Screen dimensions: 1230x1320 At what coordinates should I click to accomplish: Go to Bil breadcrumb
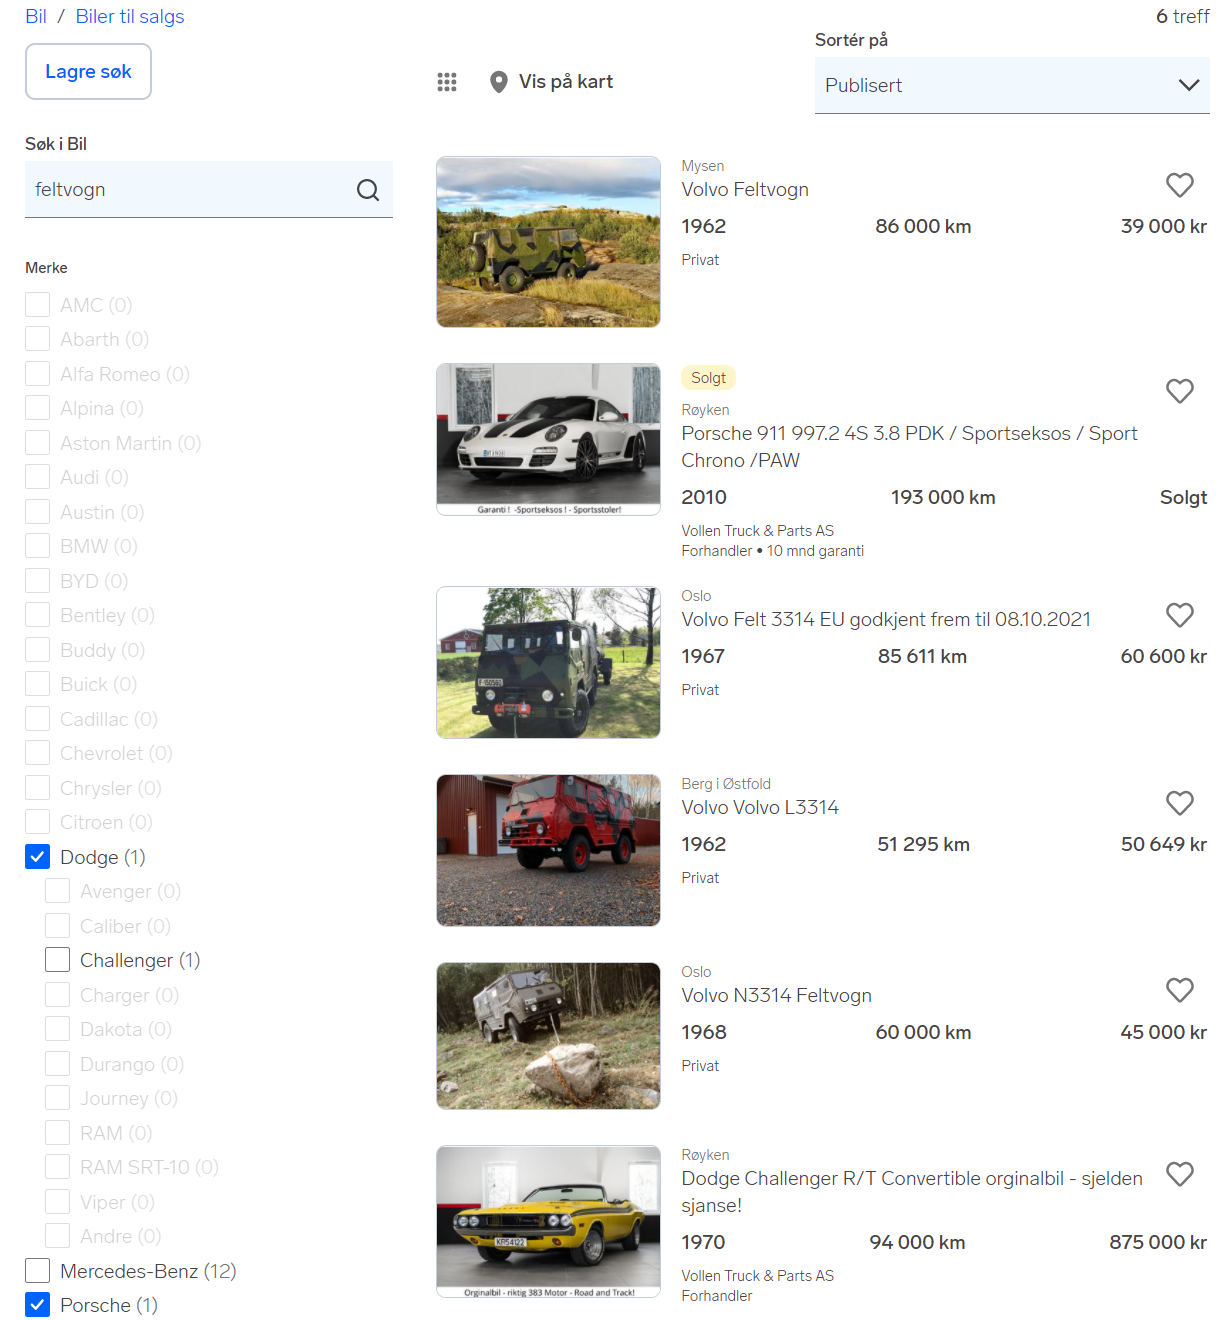click(x=36, y=17)
